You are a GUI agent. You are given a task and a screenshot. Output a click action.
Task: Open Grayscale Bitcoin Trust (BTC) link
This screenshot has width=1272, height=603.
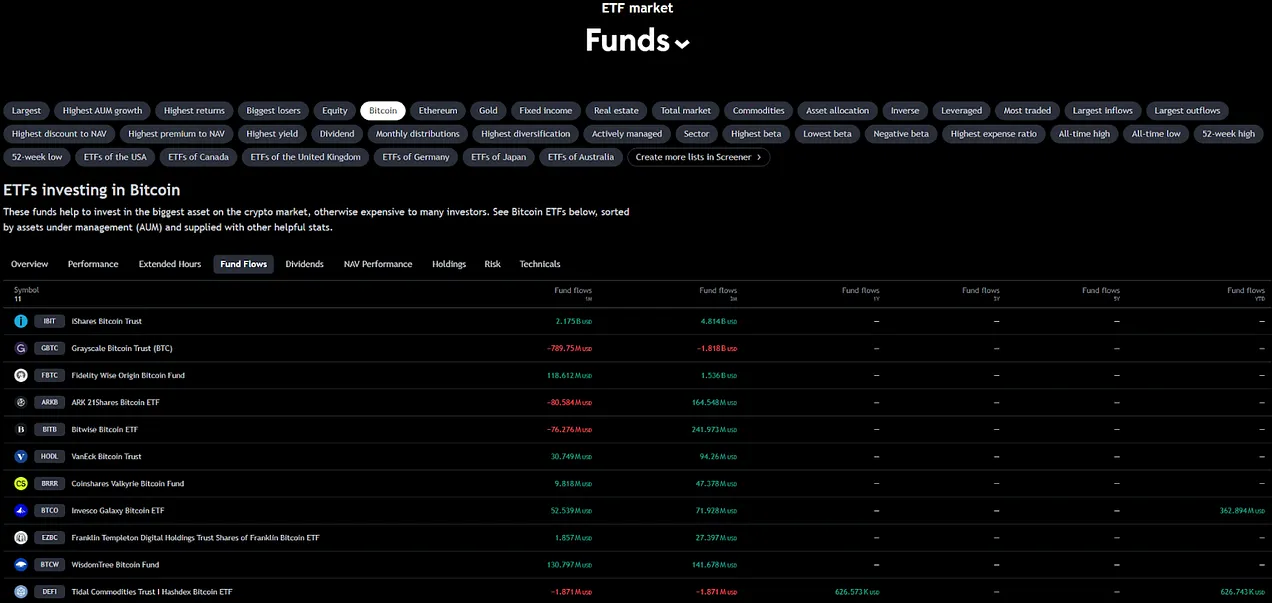122,348
